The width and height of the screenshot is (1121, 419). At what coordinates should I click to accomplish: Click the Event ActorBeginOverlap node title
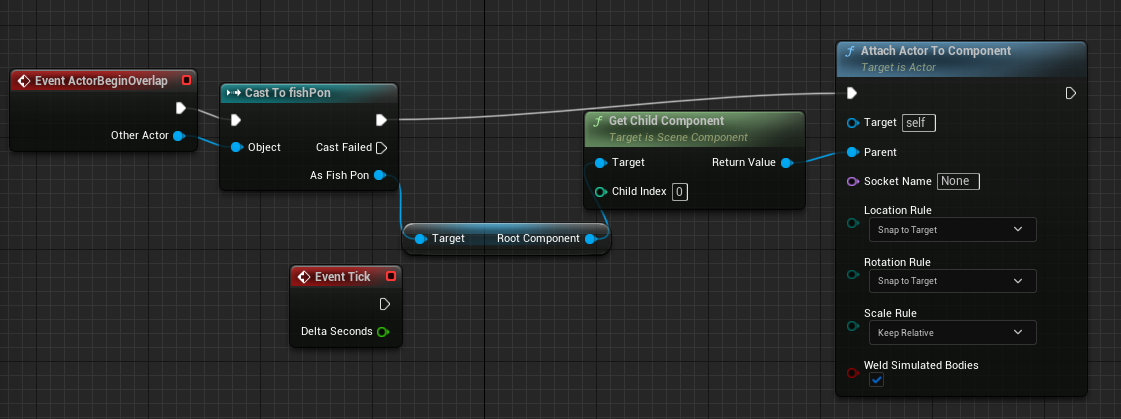pos(101,81)
